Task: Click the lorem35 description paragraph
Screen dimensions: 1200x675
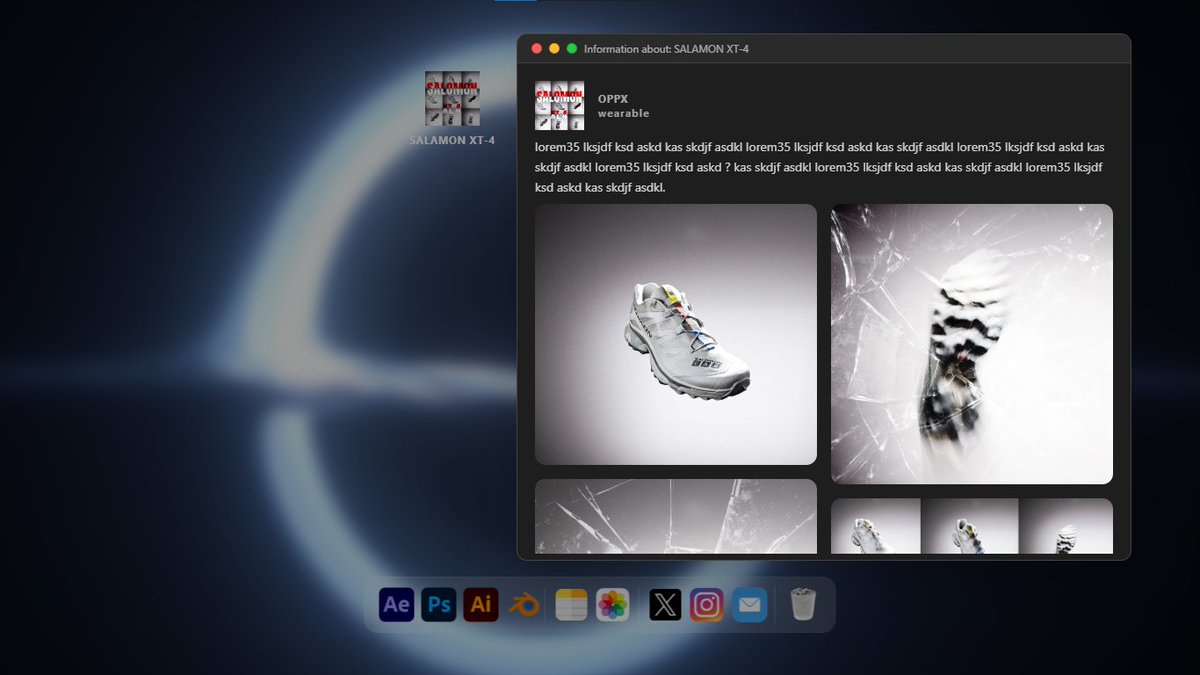Action: pos(820,167)
